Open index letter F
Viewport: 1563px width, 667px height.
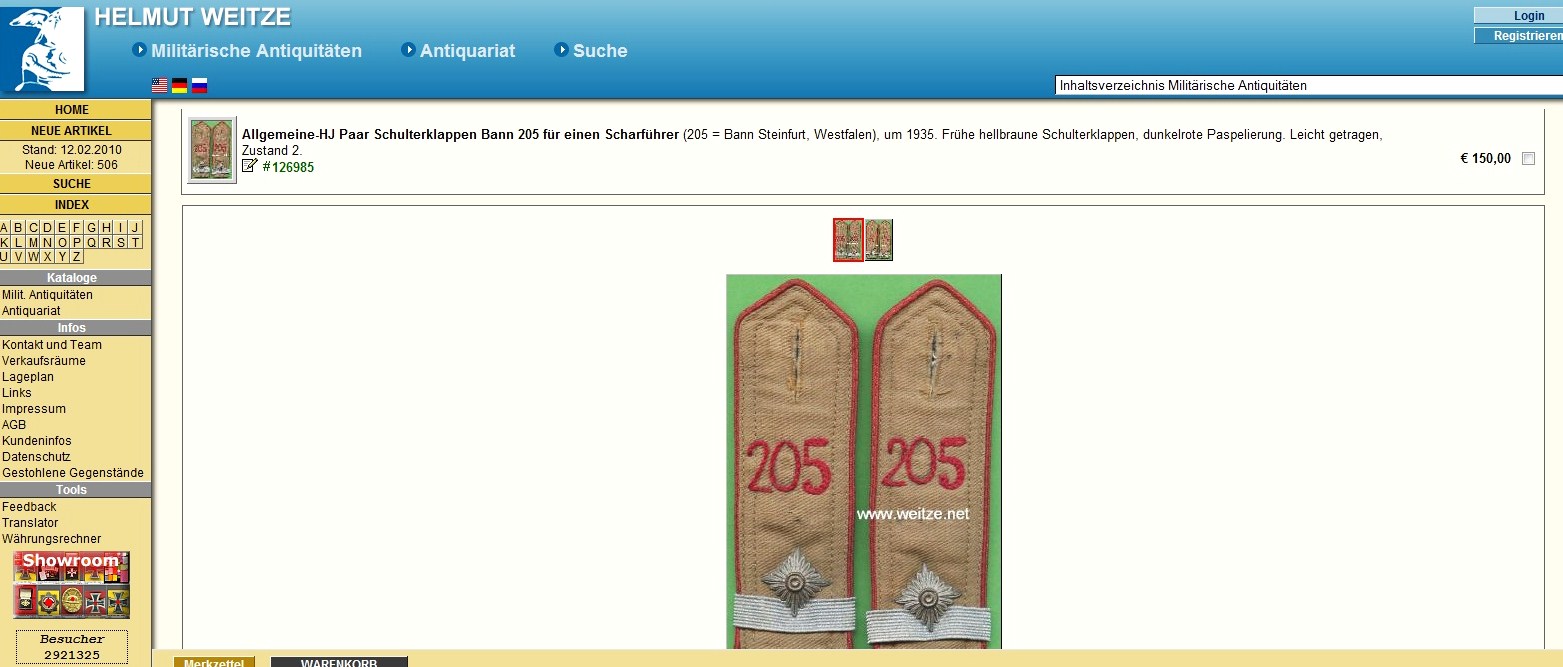tap(76, 228)
